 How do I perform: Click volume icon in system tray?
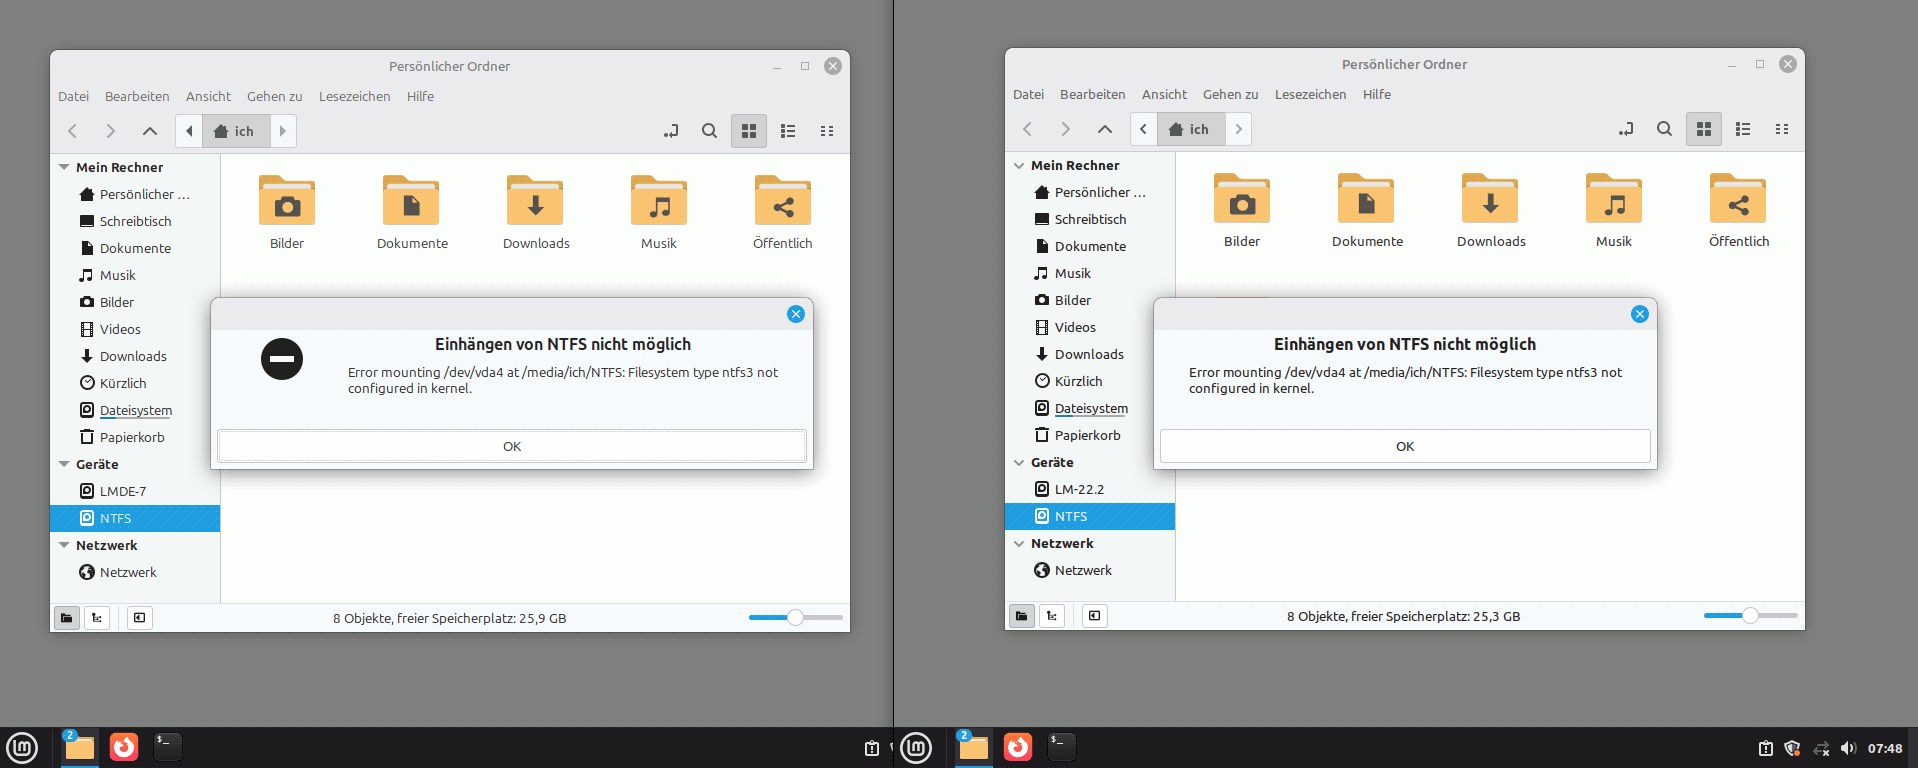pos(1848,748)
